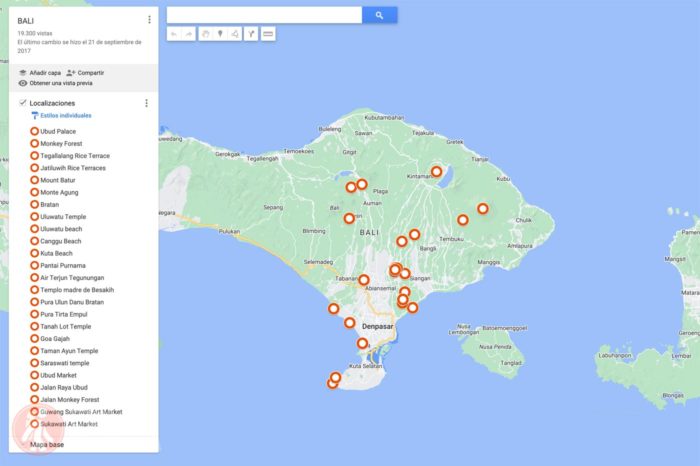
Task: Select Pantai Purnama entry
Action: [x=58, y=266]
